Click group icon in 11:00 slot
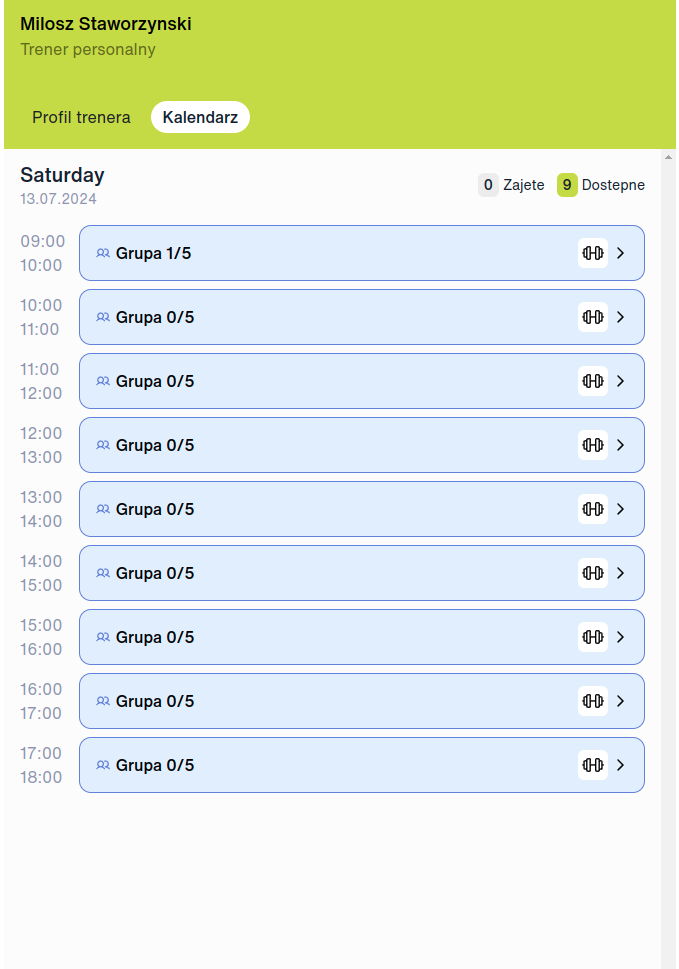This screenshot has width=679, height=969. point(103,381)
